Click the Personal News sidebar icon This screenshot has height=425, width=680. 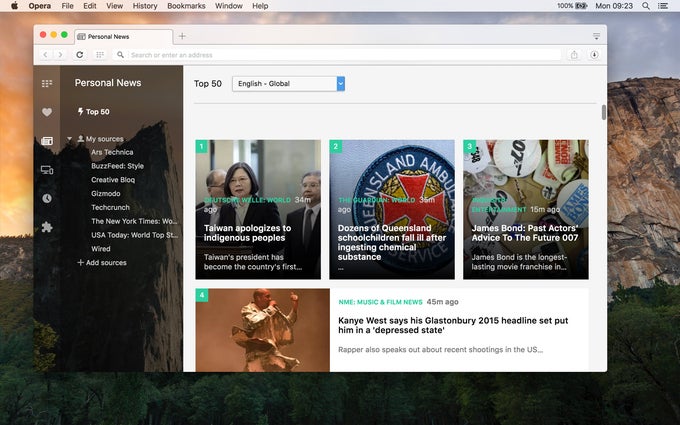click(x=47, y=141)
